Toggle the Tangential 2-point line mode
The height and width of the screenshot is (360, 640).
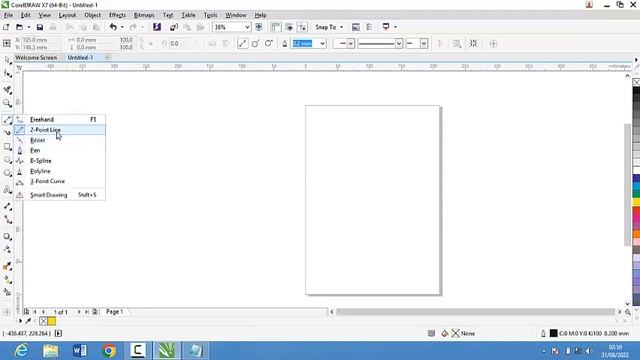(269, 43)
